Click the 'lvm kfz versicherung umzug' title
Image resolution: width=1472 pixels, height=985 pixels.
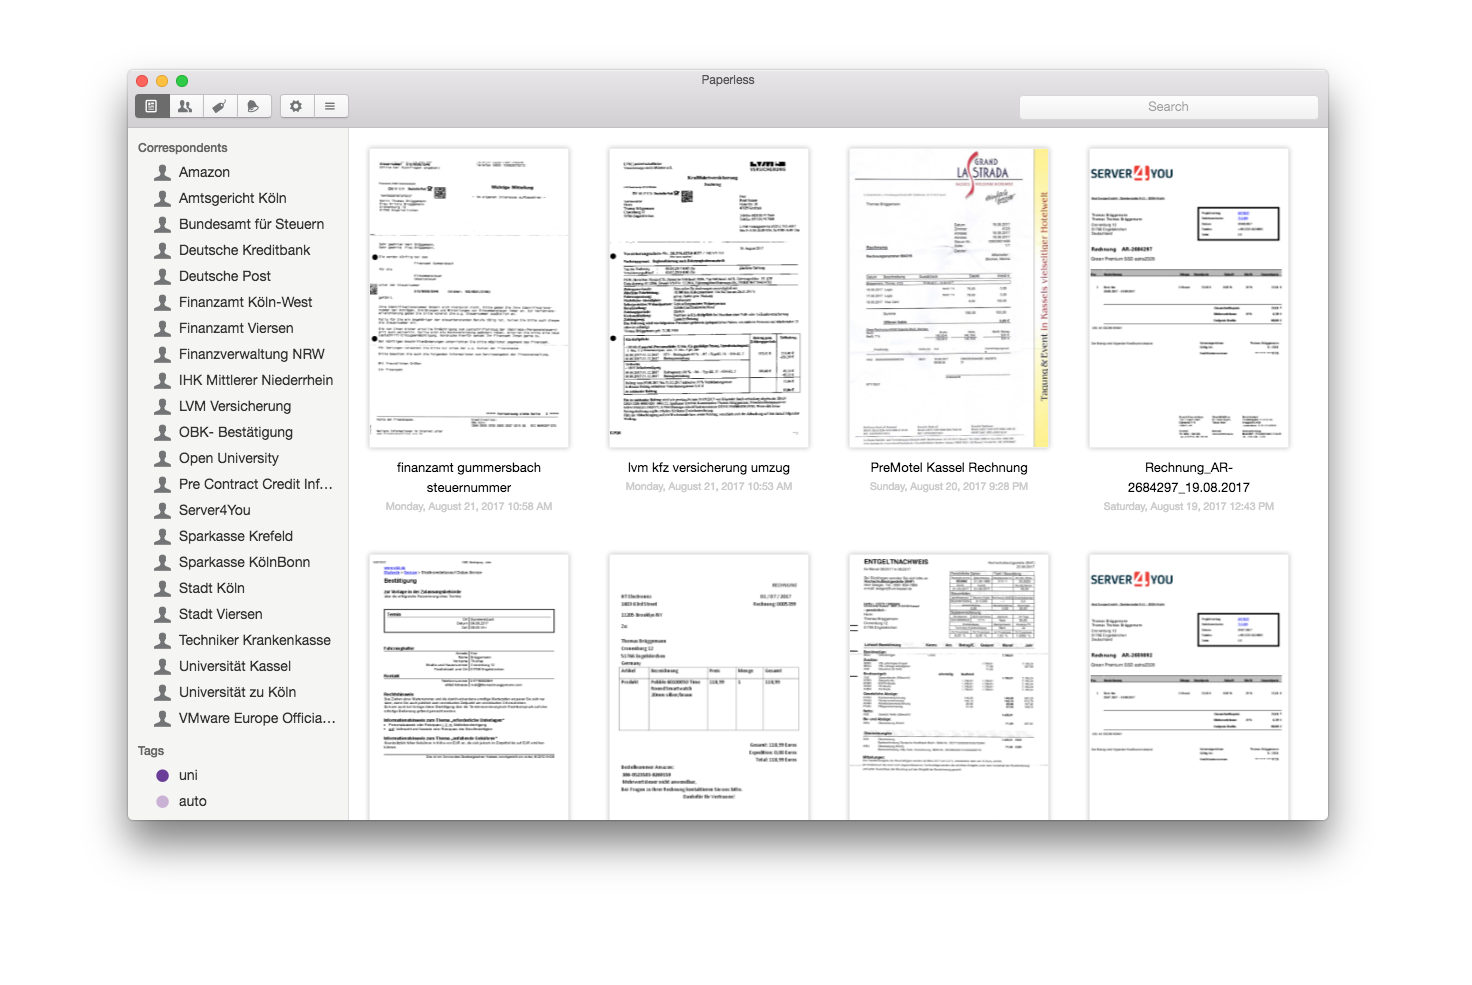709,467
